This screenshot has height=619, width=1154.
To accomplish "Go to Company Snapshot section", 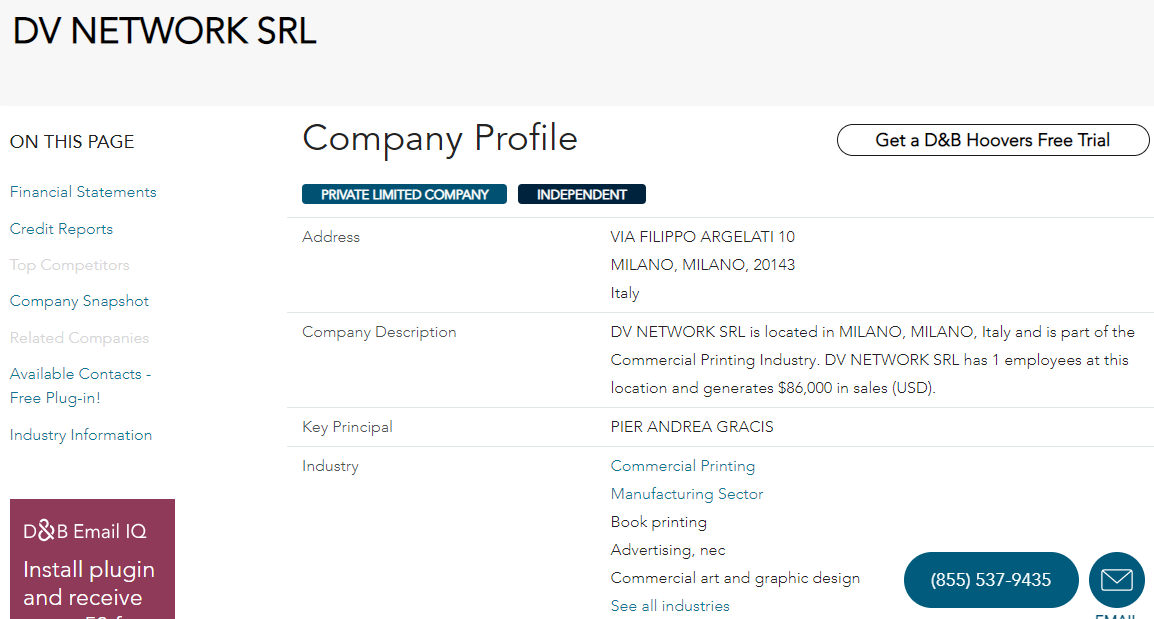I will (x=79, y=301).
